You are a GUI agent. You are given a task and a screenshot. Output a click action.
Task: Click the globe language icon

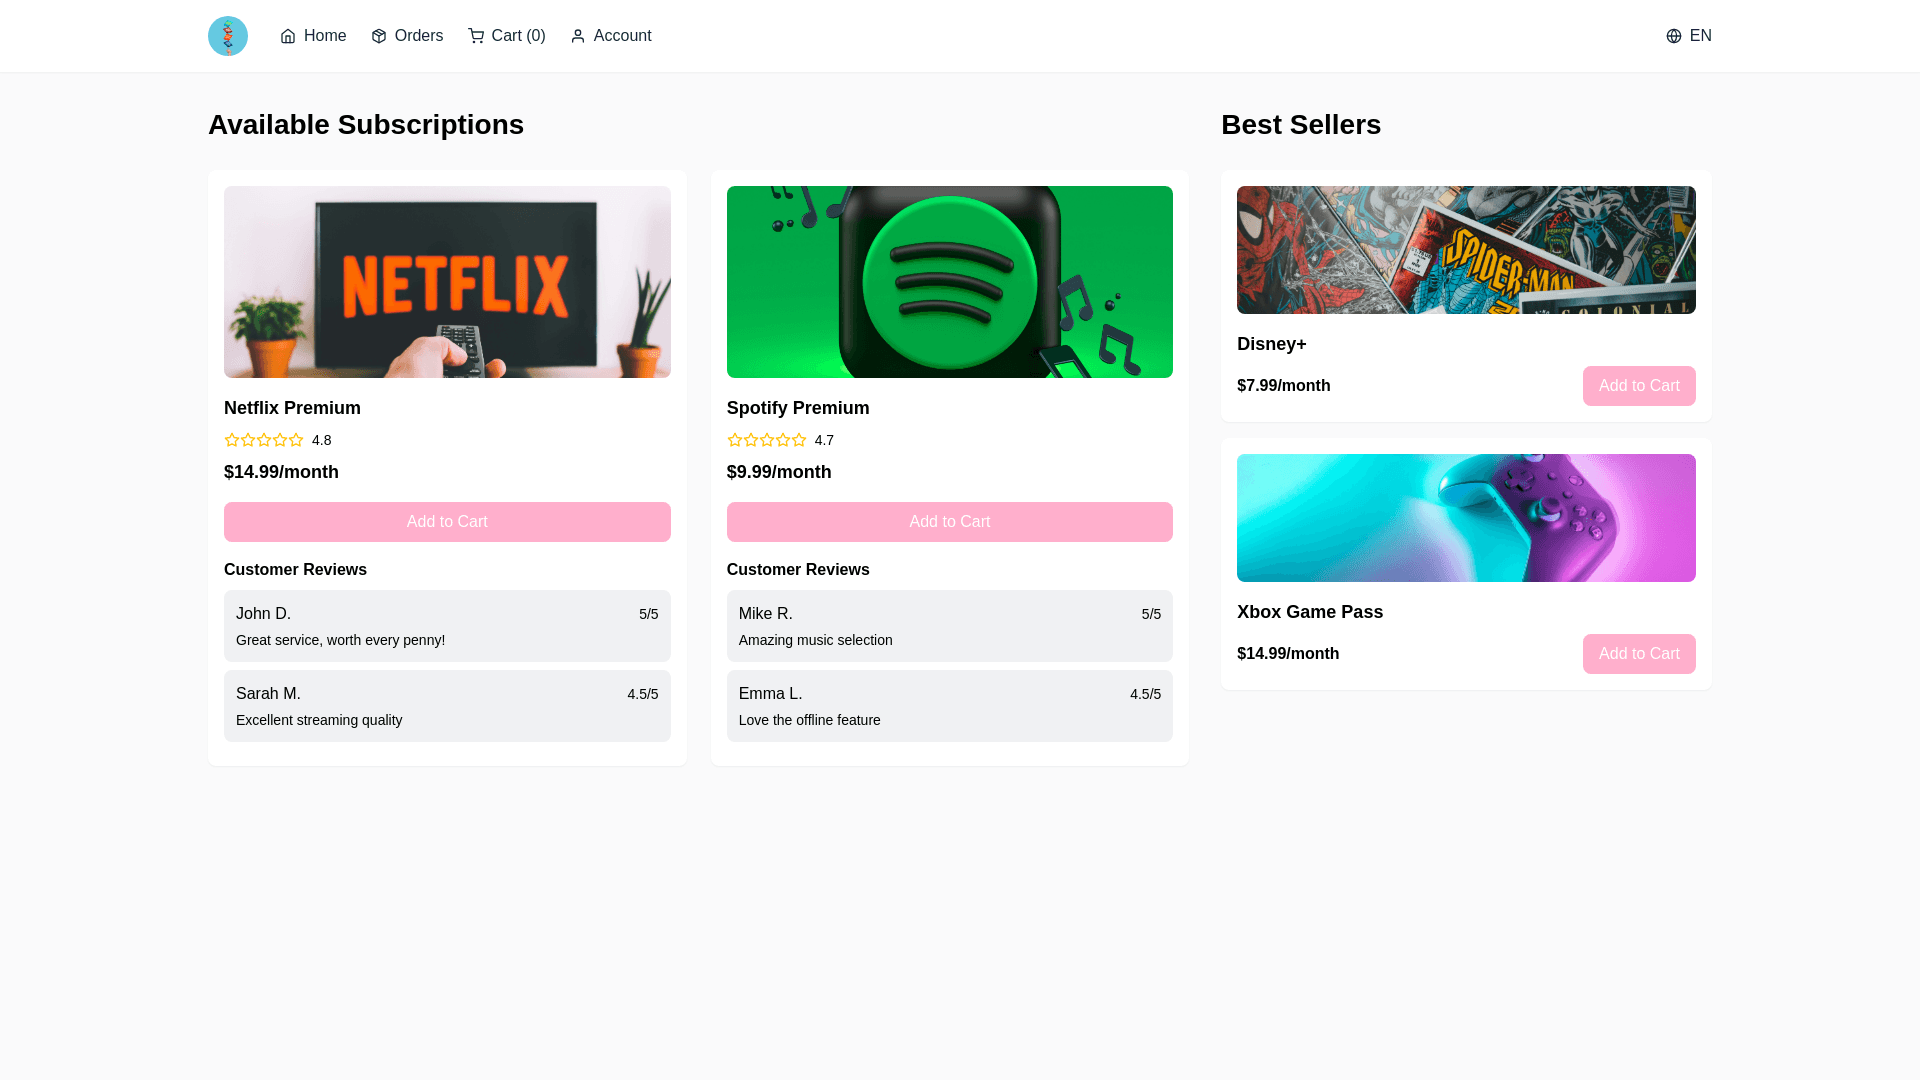(x=1673, y=36)
